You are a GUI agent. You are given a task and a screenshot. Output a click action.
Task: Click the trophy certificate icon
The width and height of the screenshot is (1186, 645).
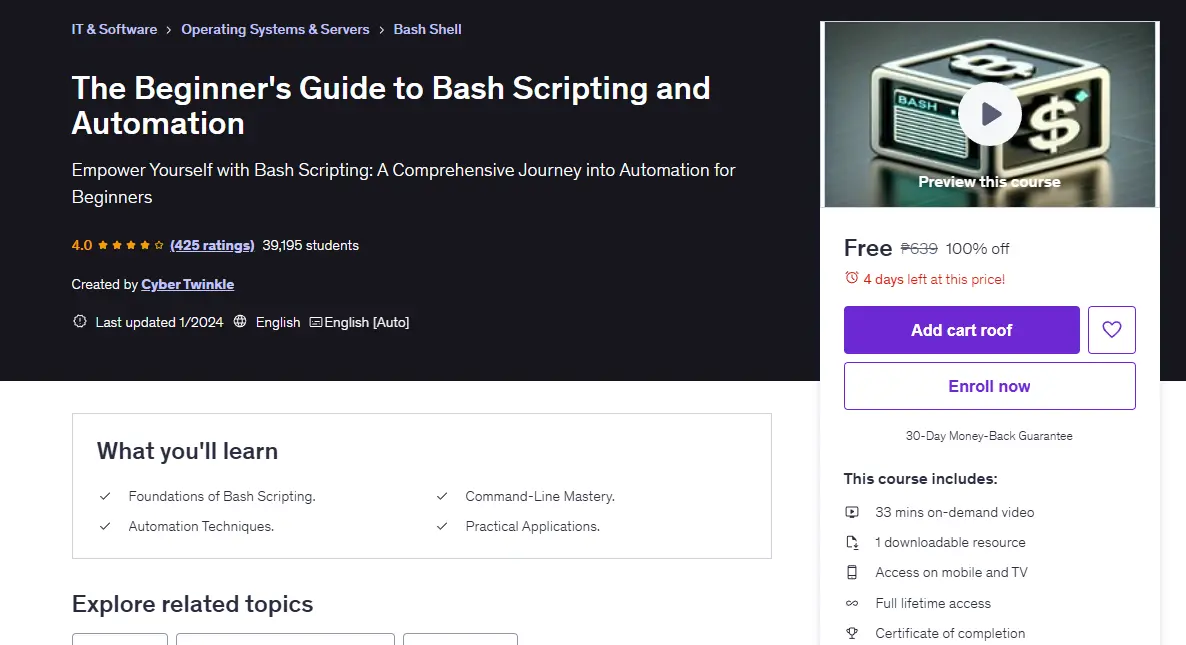click(x=852, y=633)
